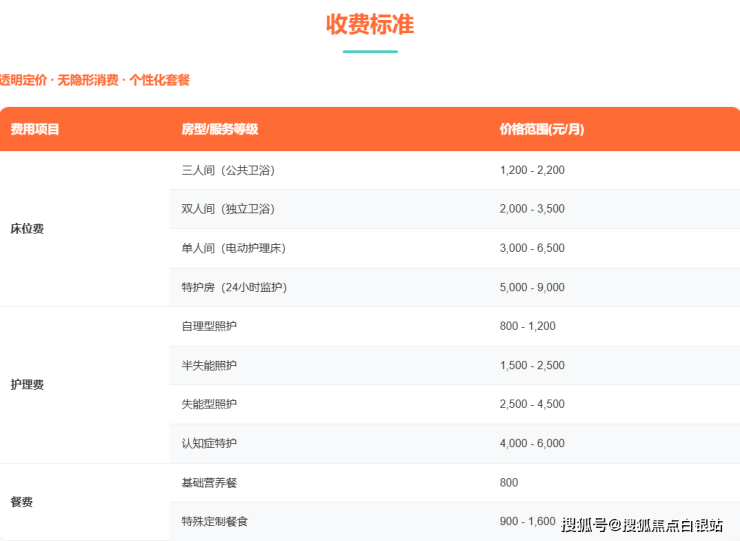Image resolution: width=740 pixels, height=541 pixels.
Task: Click the 价格范围(元/月) column header
Action: tap(541, 129)
